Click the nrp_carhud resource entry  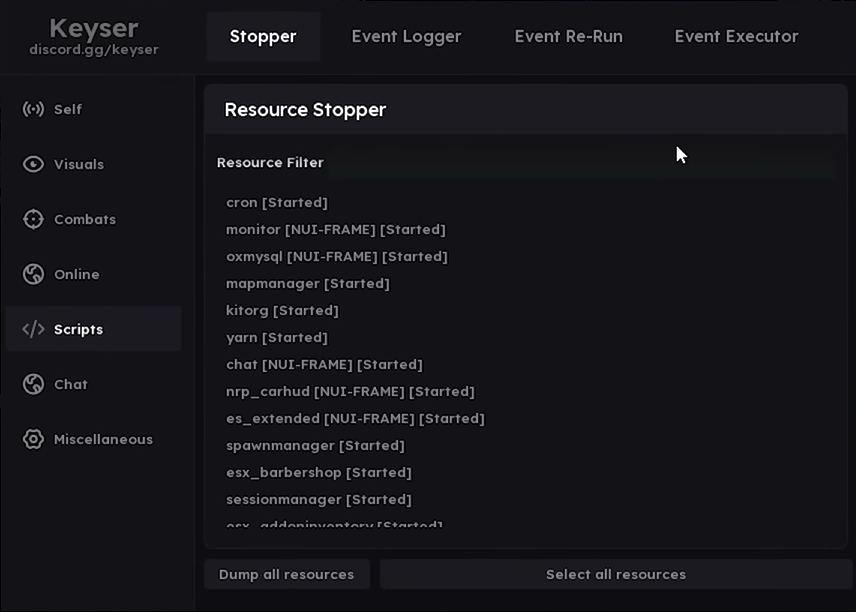click(350, 392)
